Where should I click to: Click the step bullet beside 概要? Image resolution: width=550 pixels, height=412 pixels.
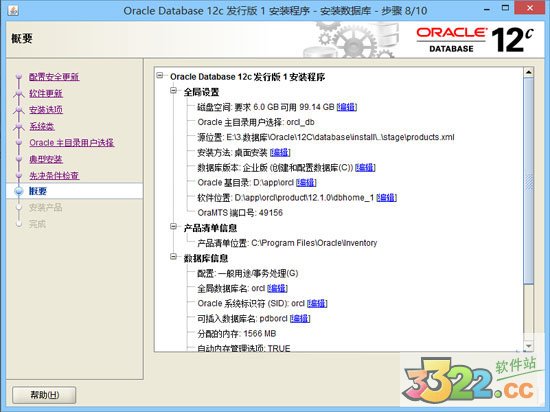pyautogui.click(x=19, y=191)
